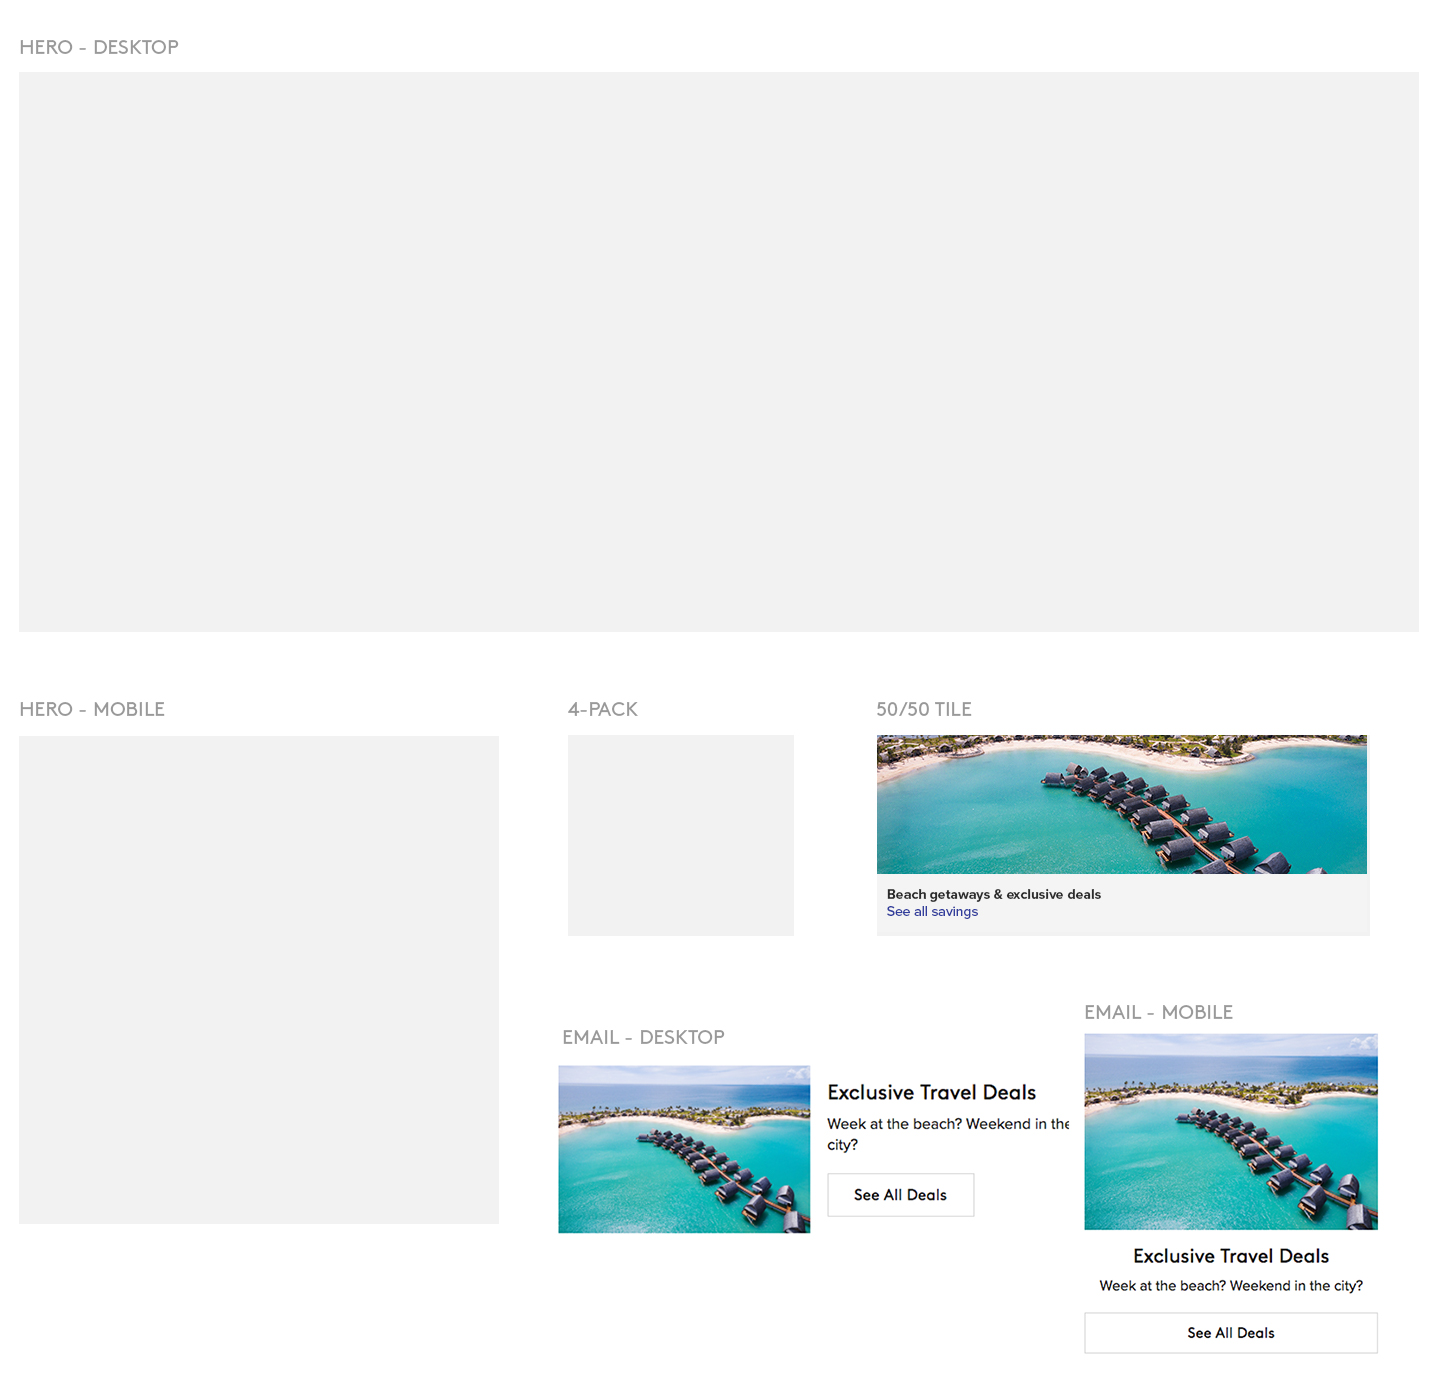Screen dimensions: 1440x1374
Task: Click Exclusive Travel Deals heading in desktop email
Action: click(931, 1092)
